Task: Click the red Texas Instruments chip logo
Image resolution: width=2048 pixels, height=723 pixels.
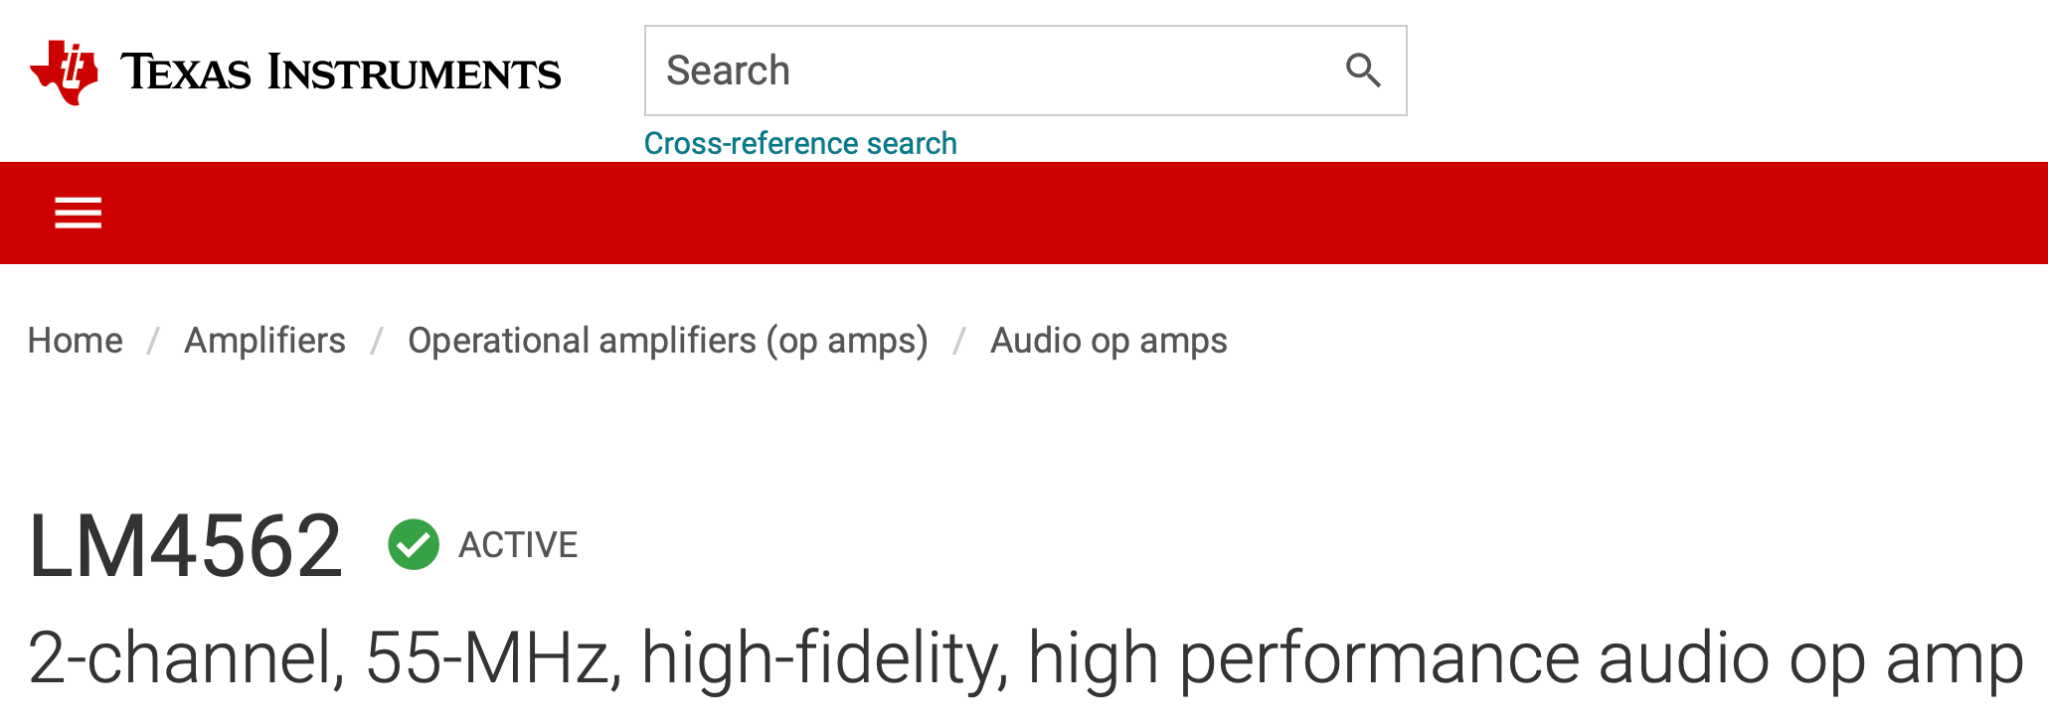Action: pyautogui.click(x=64, y=72)
